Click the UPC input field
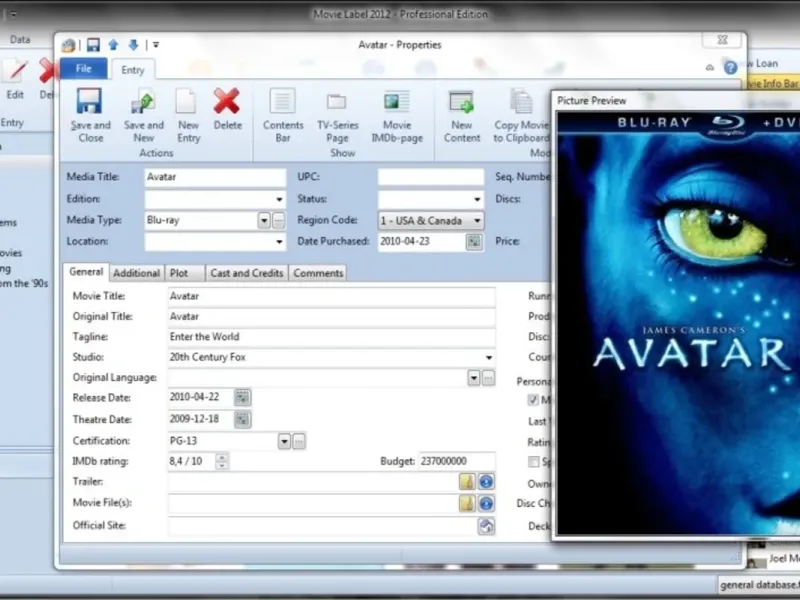 point(431,177)
